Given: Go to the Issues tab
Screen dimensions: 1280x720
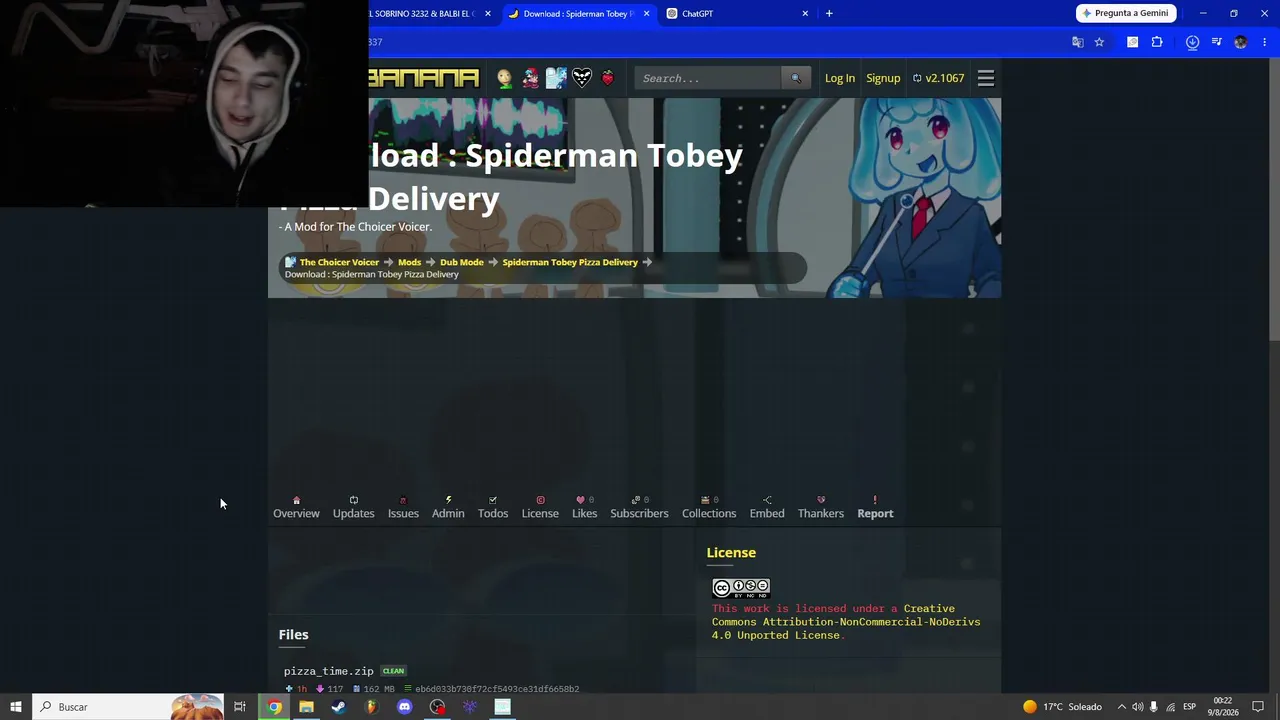Looking at the screenshot, I should (403, 507).
